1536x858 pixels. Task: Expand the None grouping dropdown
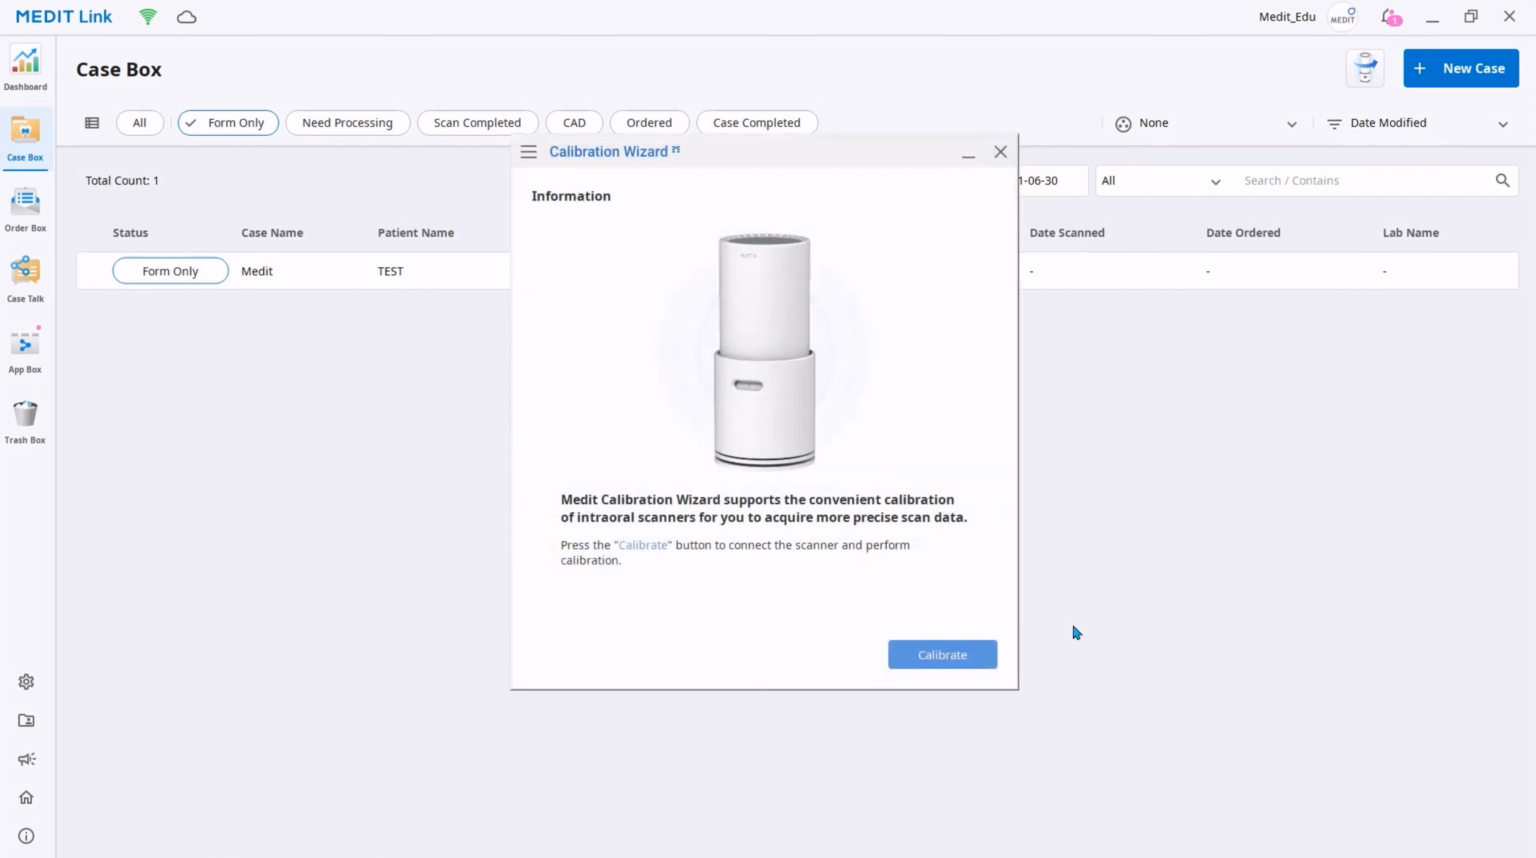[1206, 123]
